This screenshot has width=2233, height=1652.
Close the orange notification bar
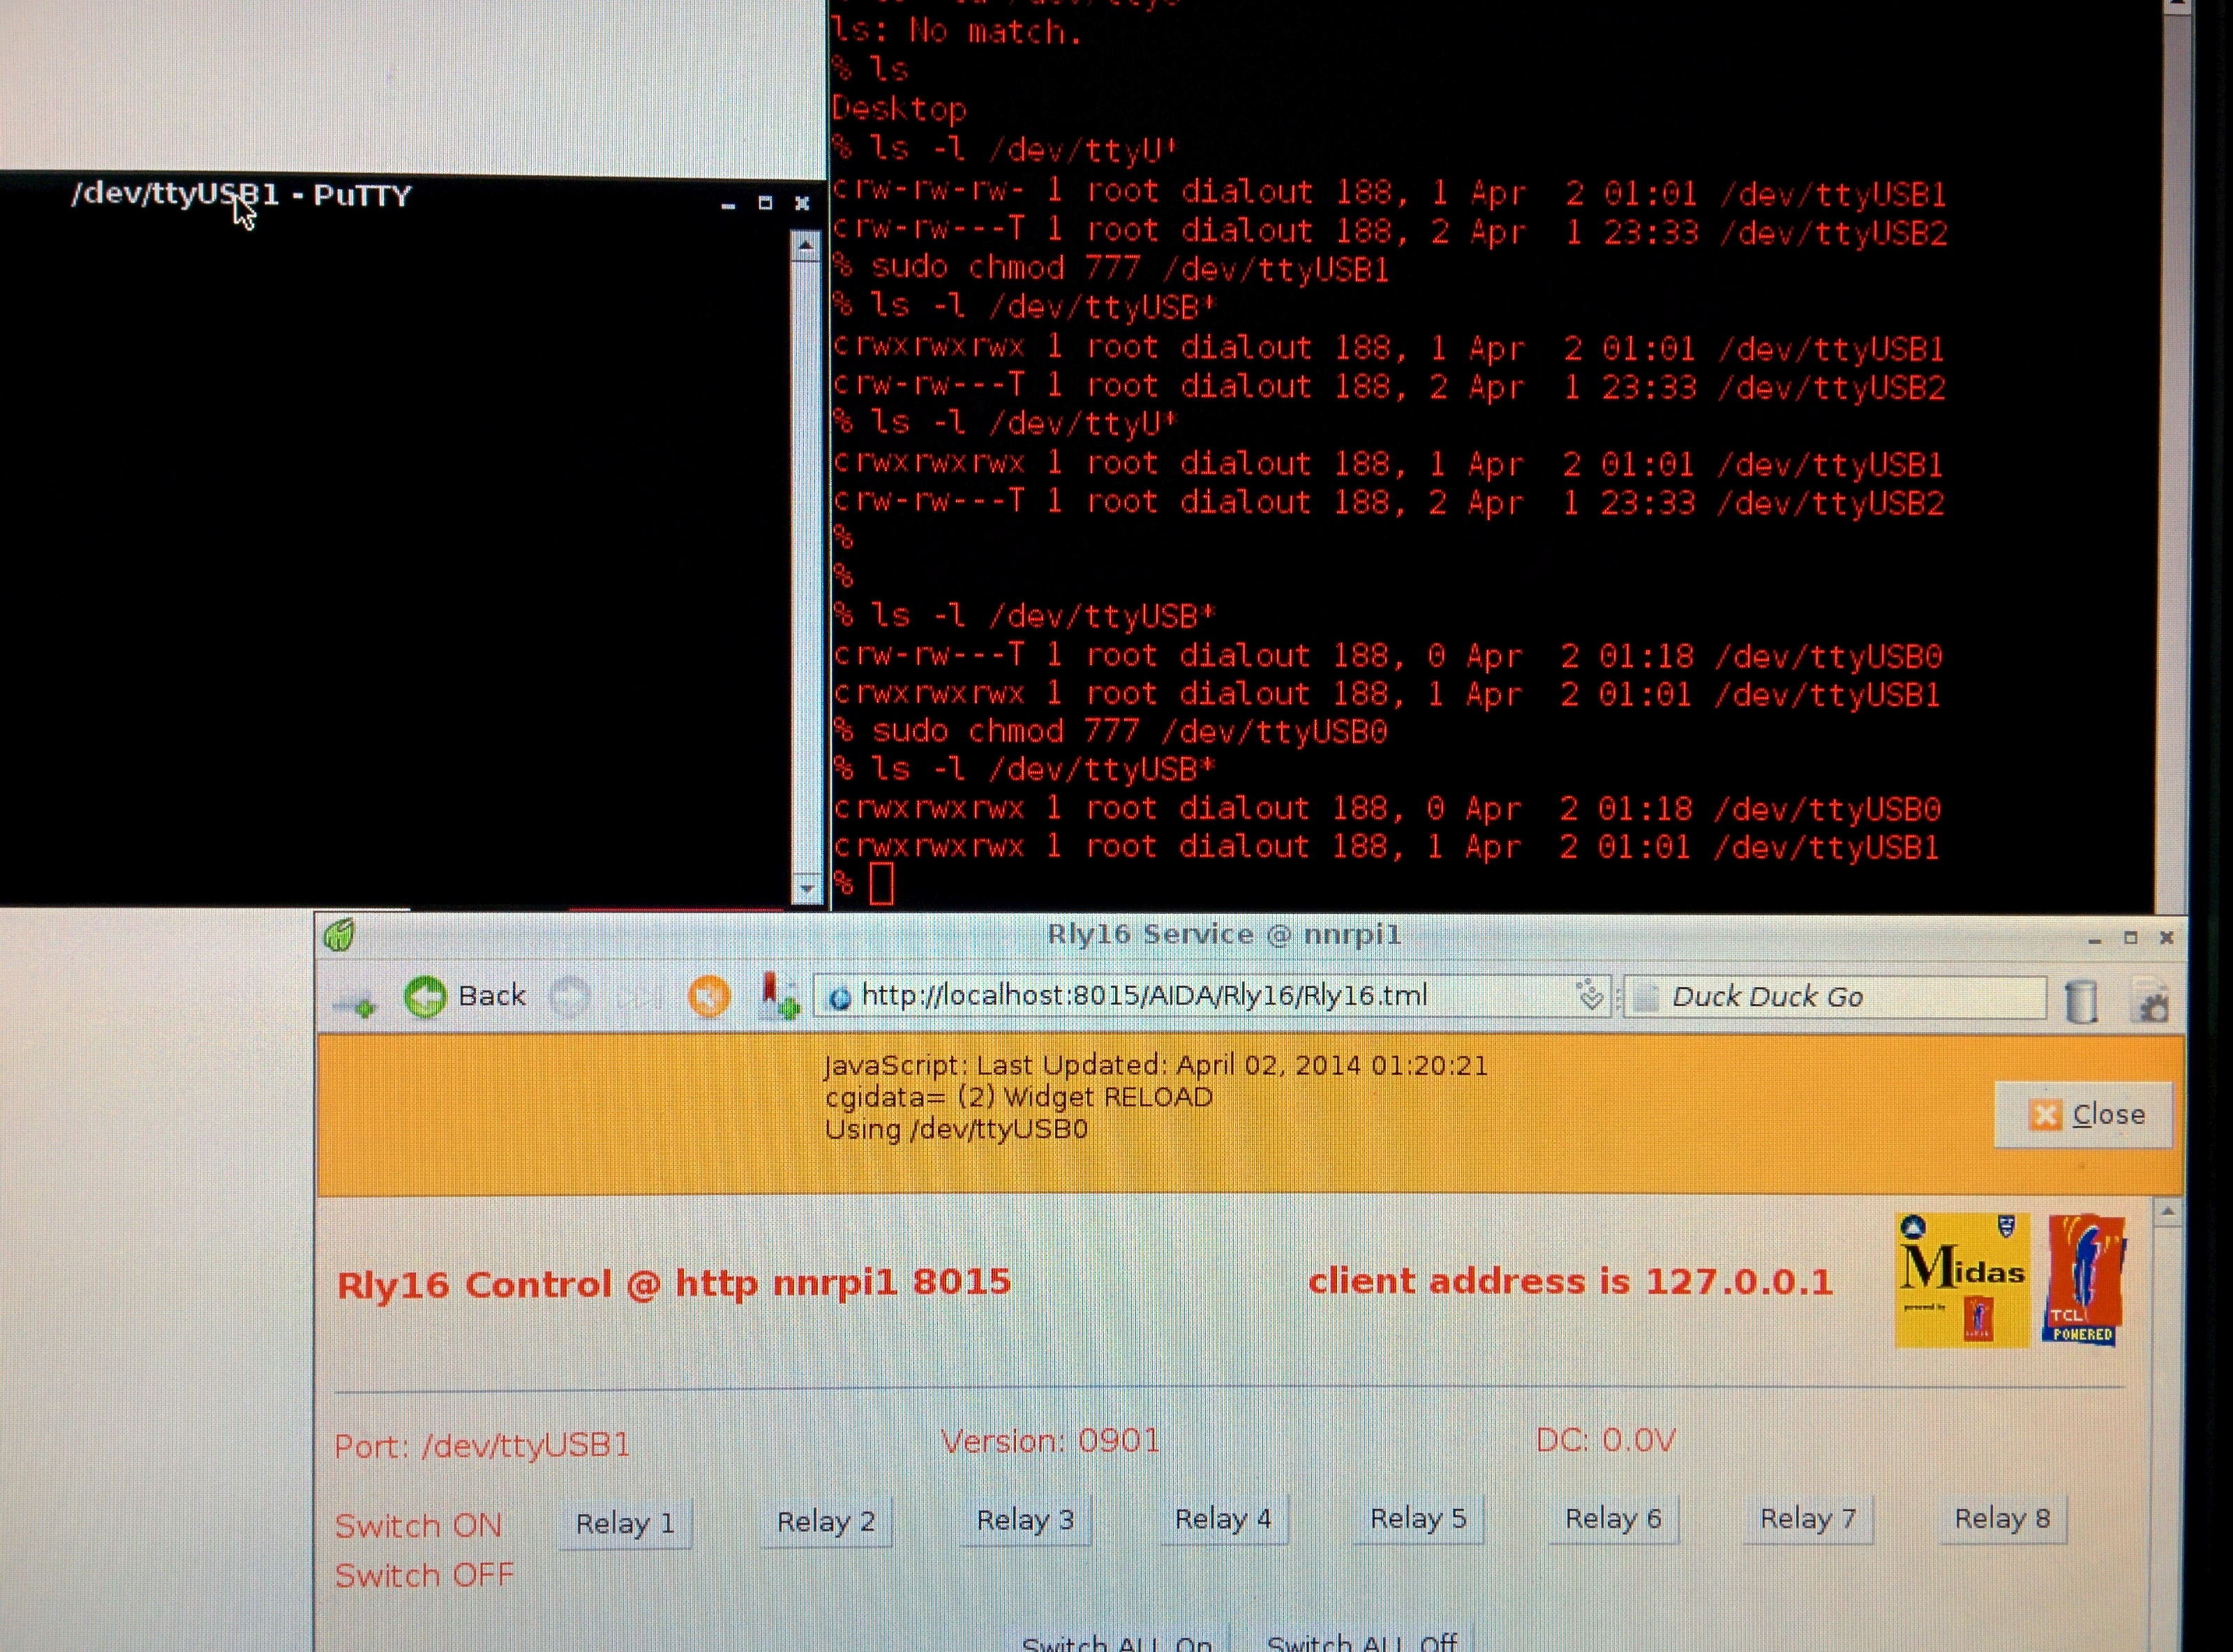(x=2084, y=1114)
